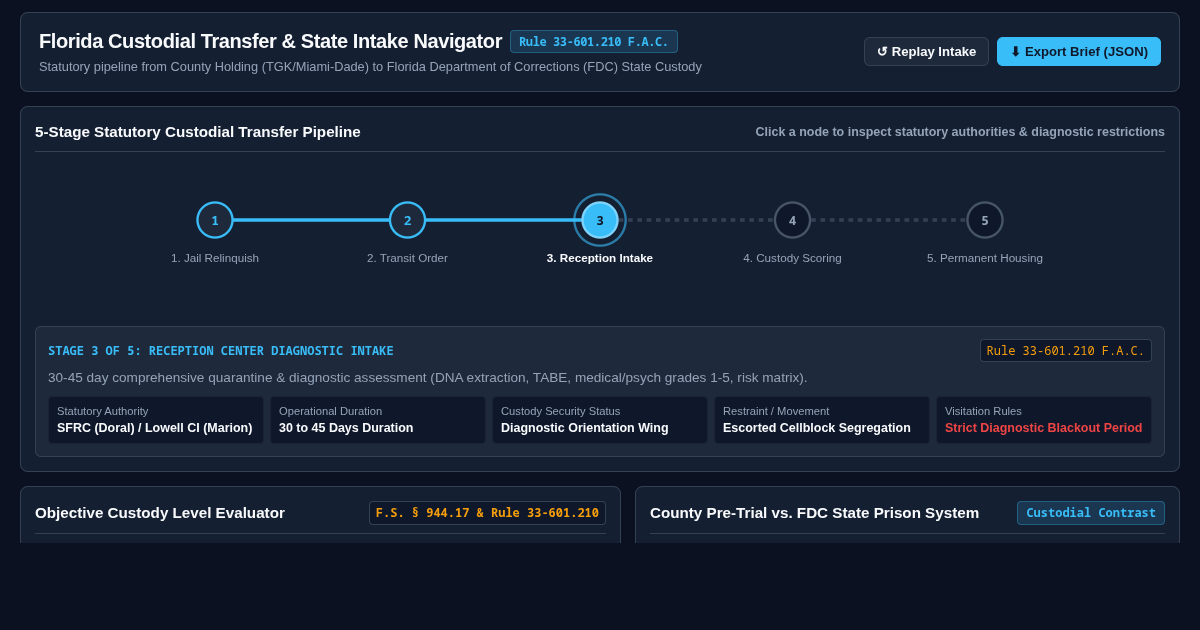
Task: Click the County Pre-Trial vs. FDC heading
Action: 814,513
